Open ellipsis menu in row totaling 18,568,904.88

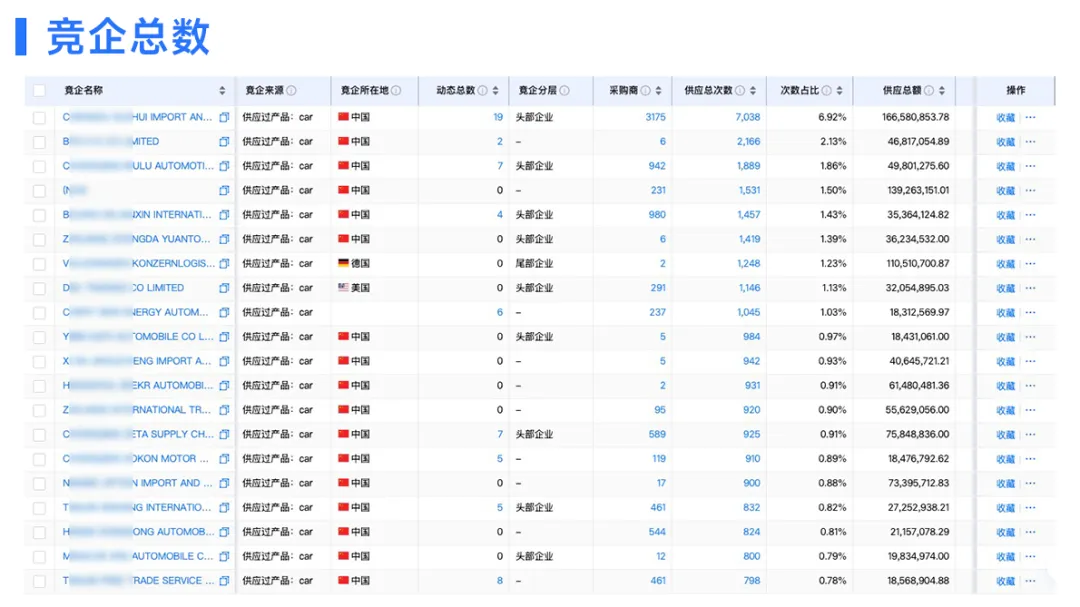click(1030, 581)
